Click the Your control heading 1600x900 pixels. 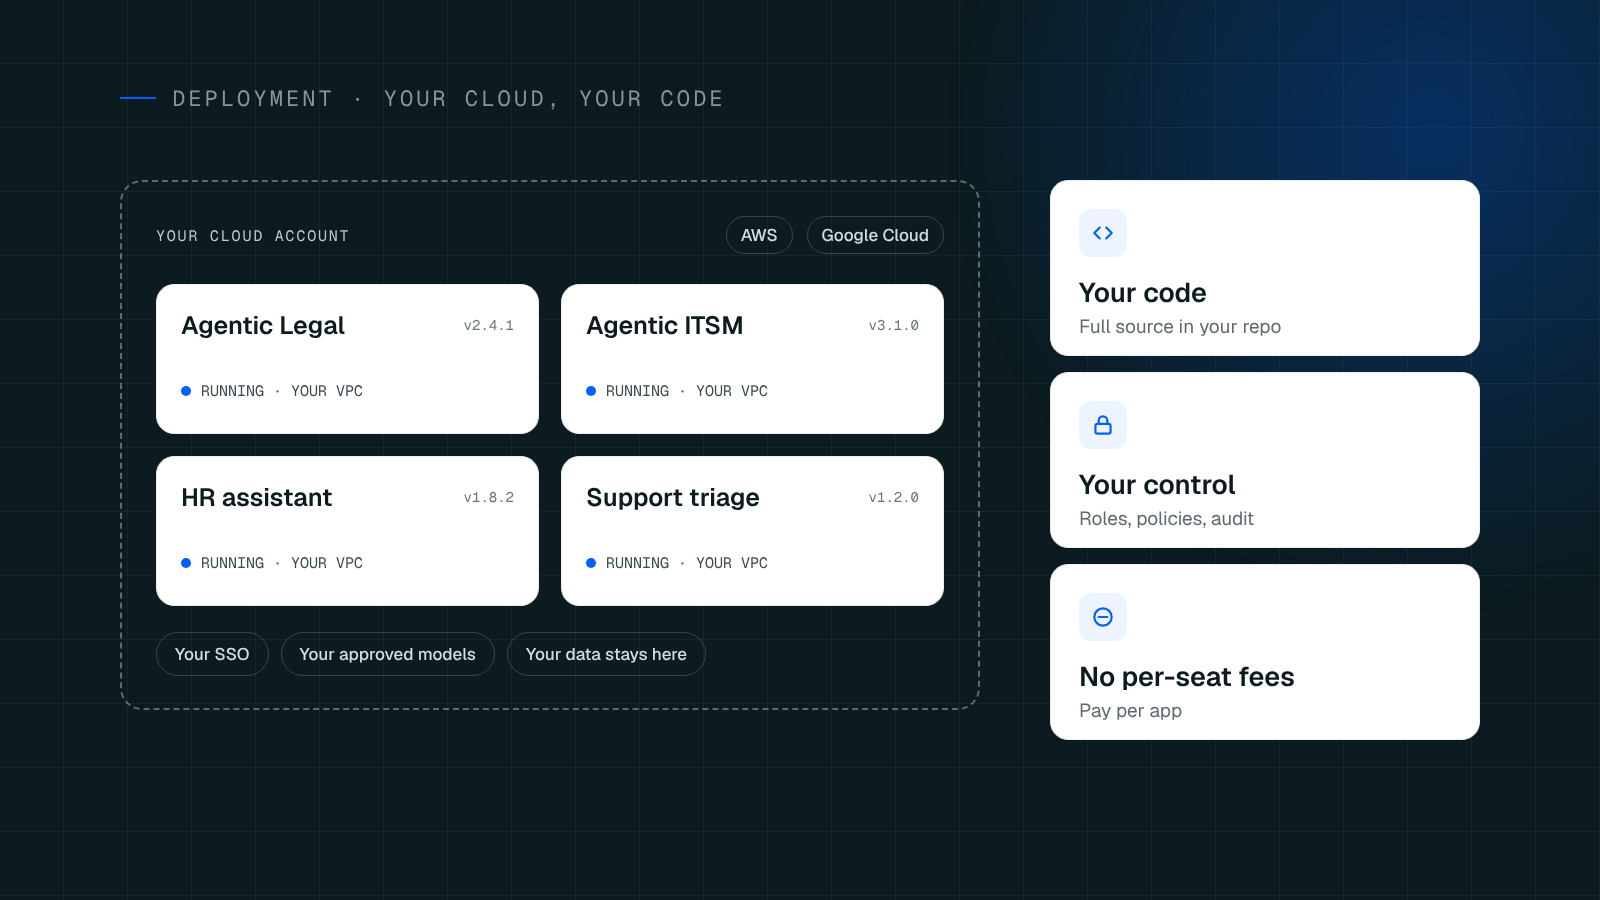click(x=1157, y=485)
